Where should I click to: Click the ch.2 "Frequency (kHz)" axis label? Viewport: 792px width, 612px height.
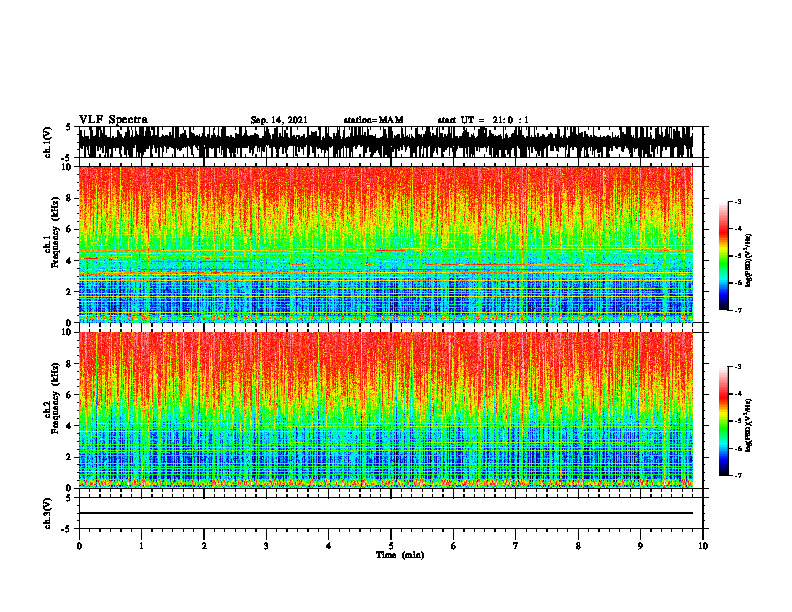pos(55,398)
